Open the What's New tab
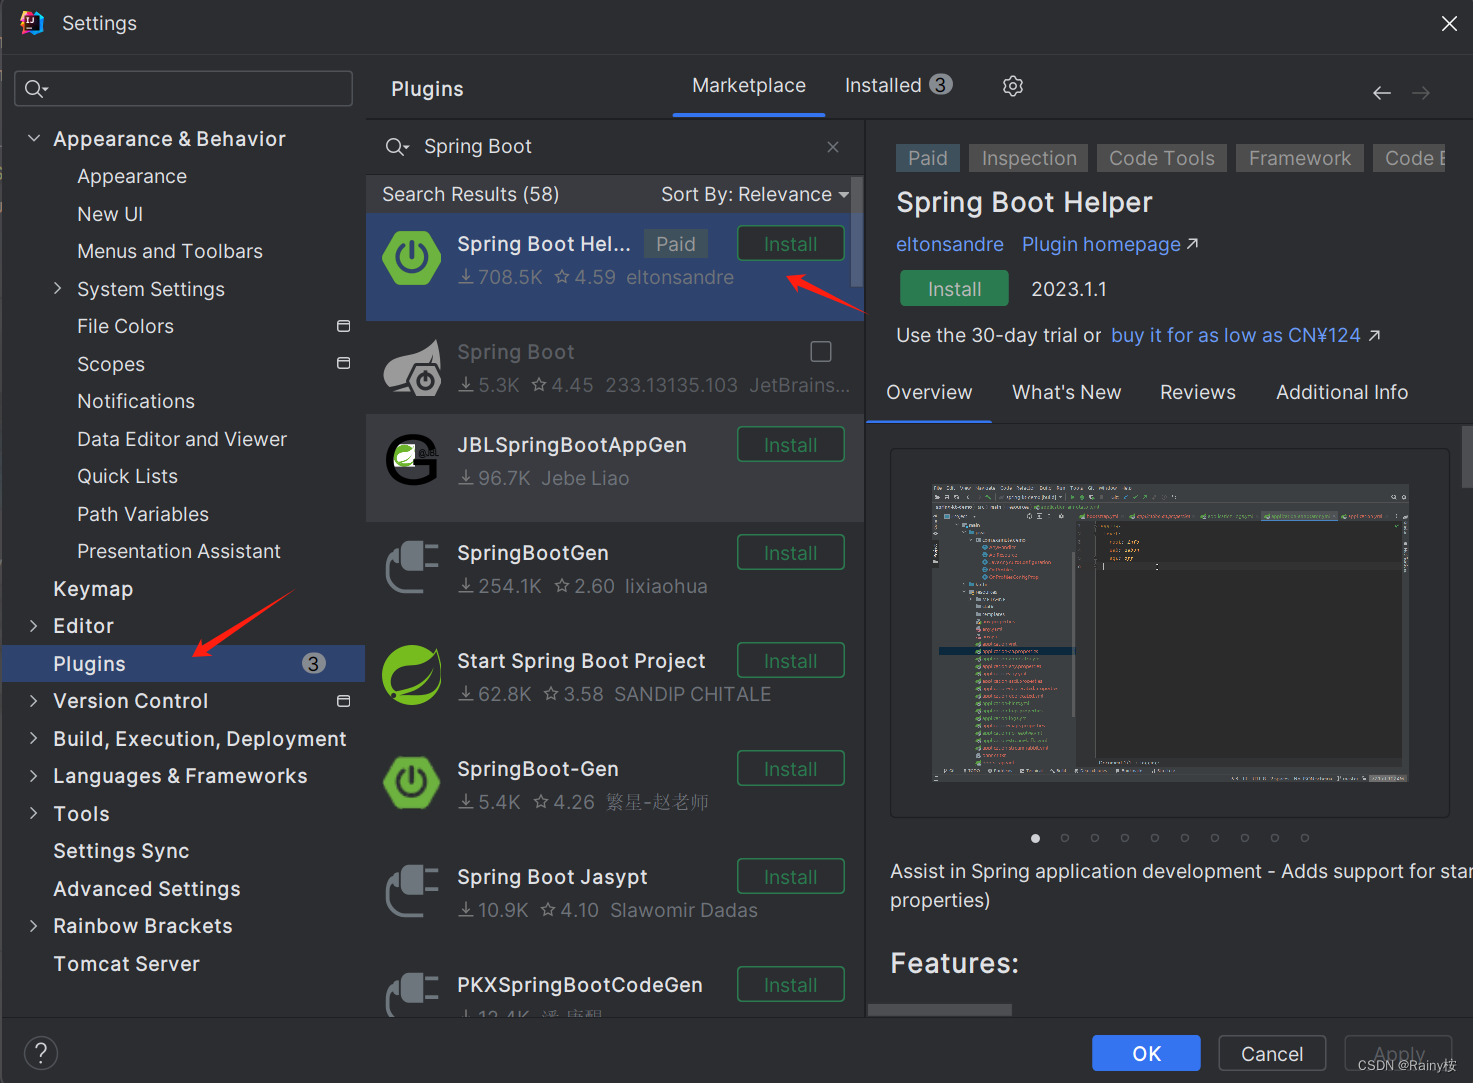 point(1066,392)
